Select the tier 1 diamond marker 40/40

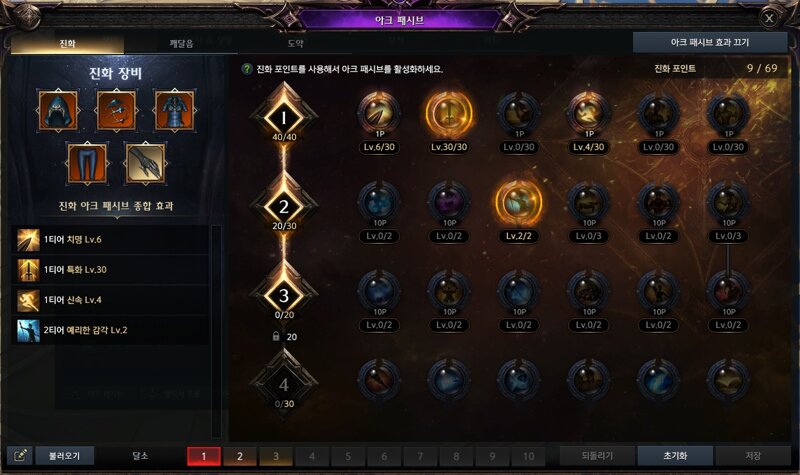click(x=284, y=118)
